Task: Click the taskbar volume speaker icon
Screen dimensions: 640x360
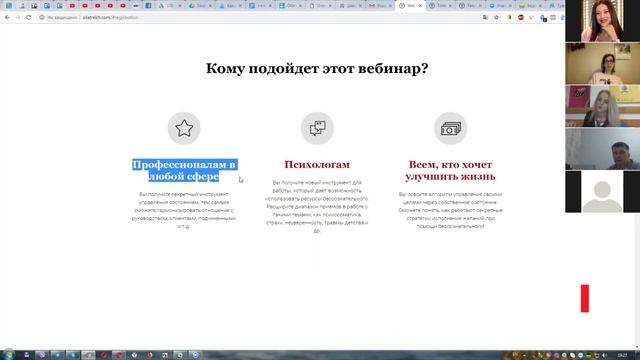Action: [604, 356]
